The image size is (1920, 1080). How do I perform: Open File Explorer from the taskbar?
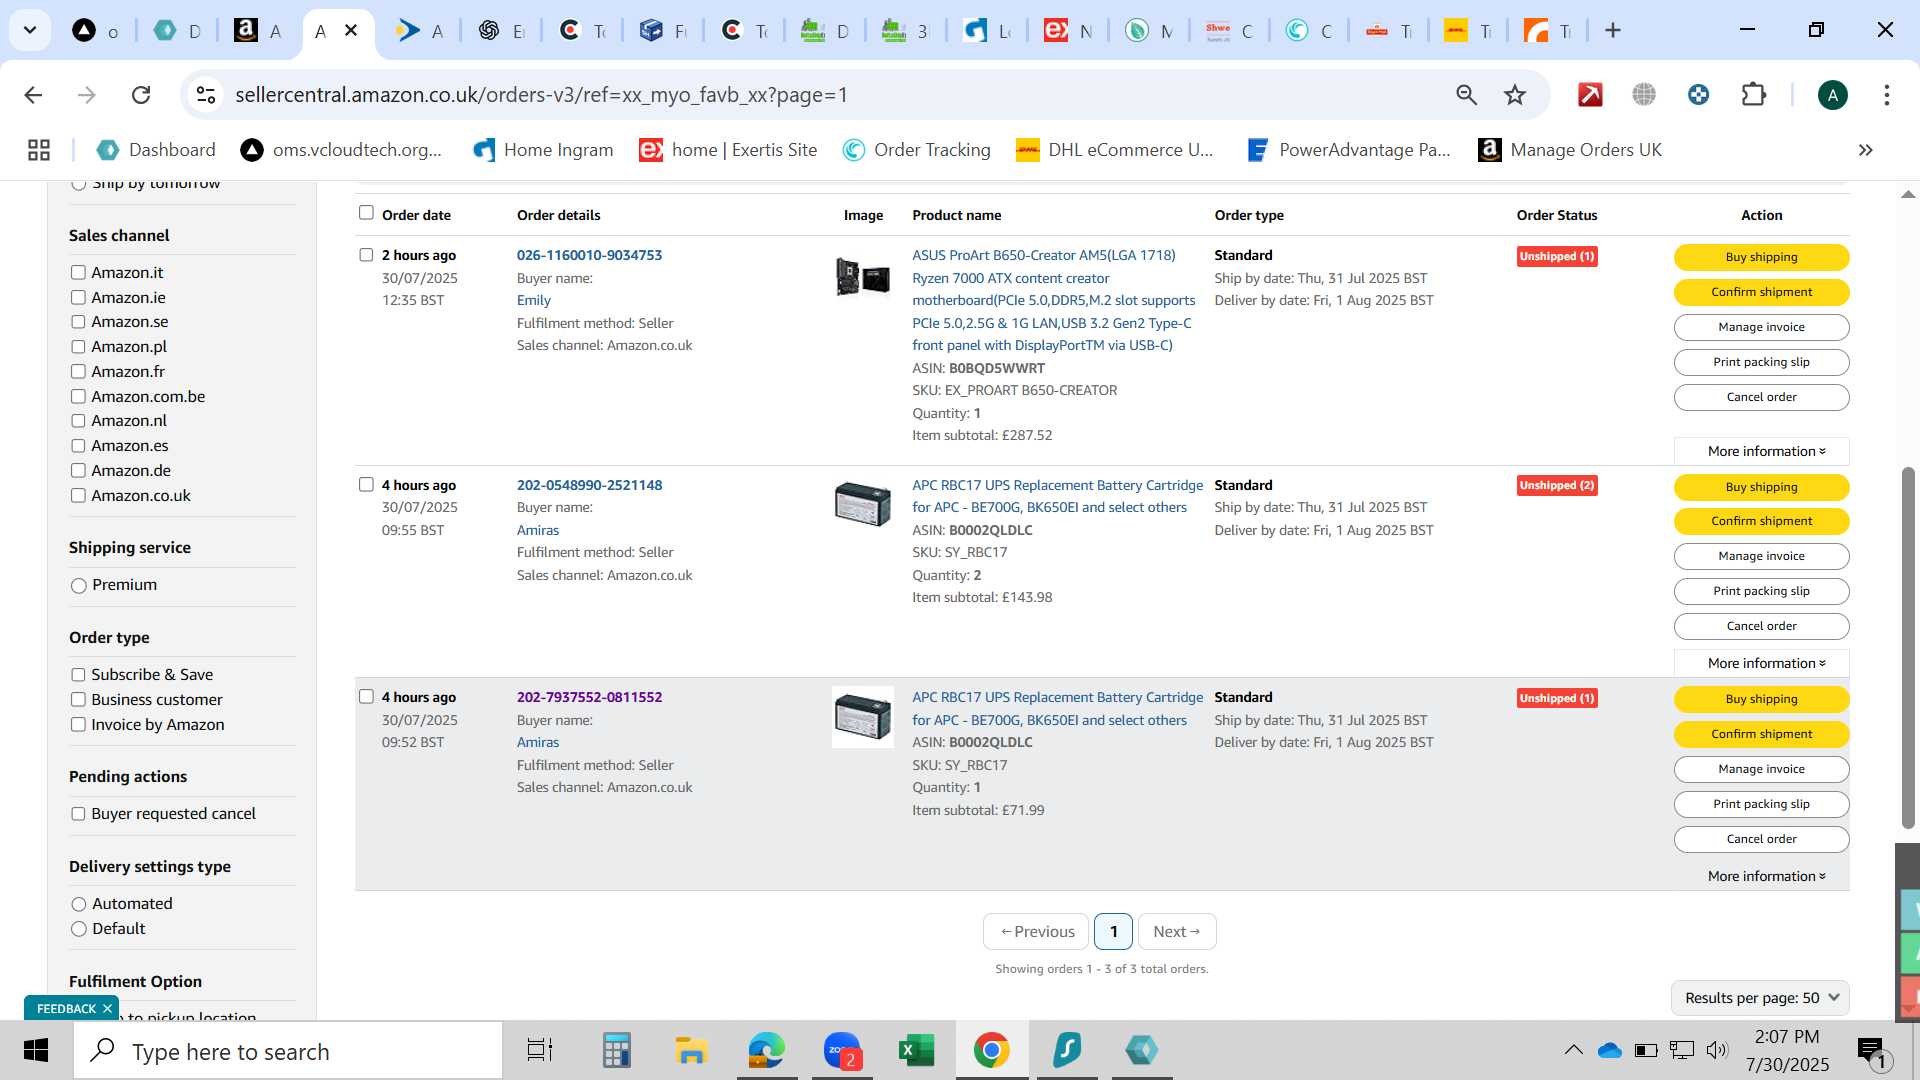click(x=691, y=1051)
